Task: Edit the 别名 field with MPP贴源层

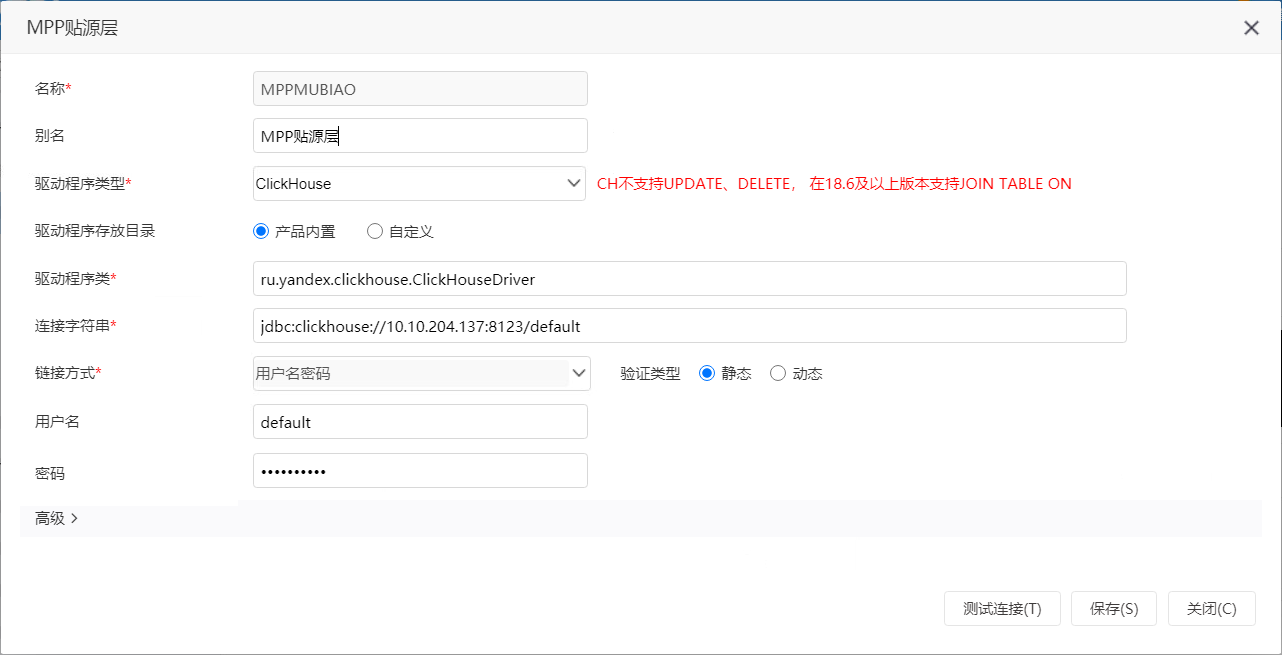Action: tap(420, 136)
